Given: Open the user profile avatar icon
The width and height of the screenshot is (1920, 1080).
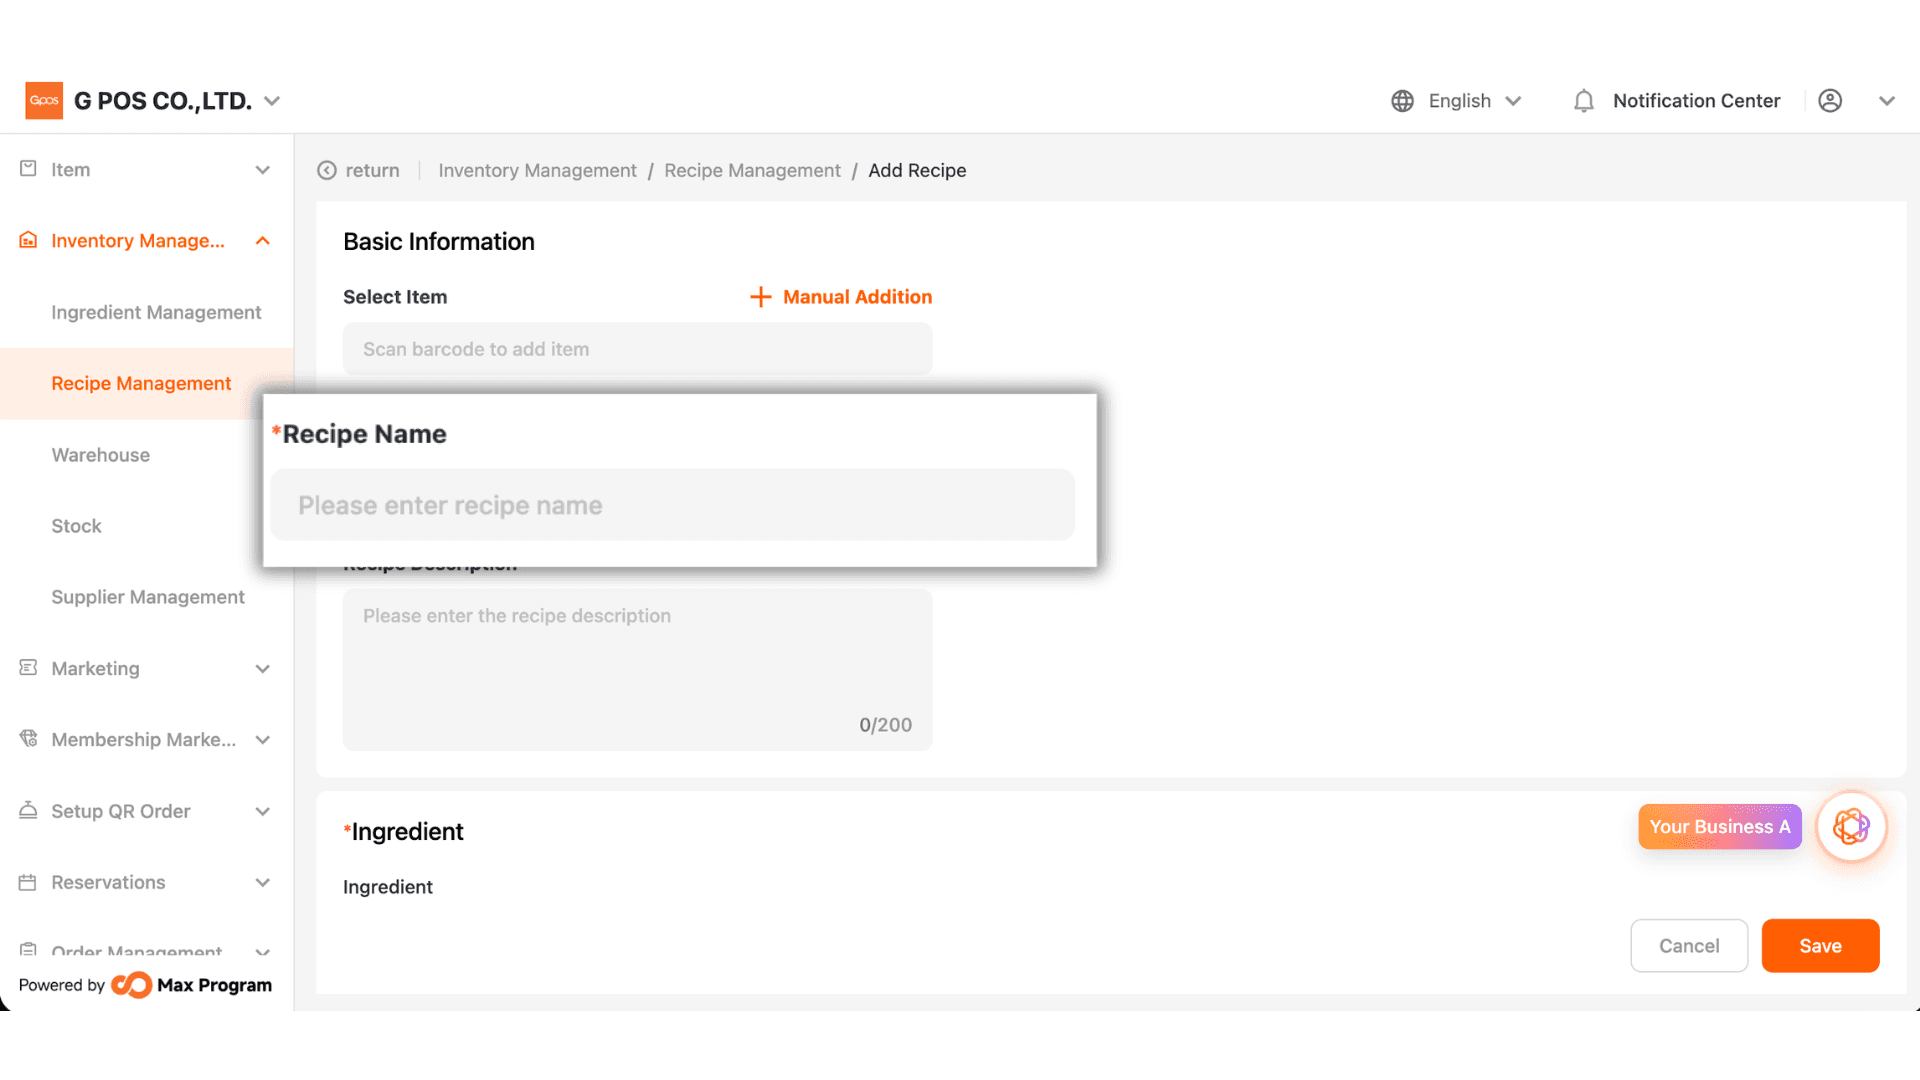Looking at the screenshot, I should pyautogui.click(x=1830, y=101).
